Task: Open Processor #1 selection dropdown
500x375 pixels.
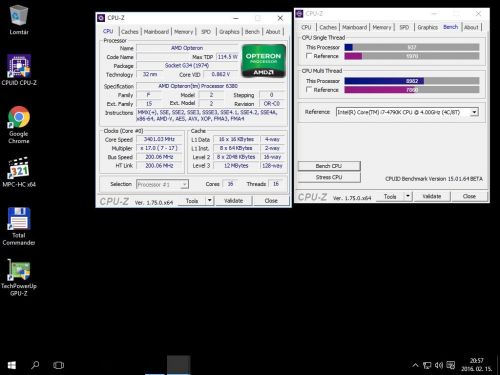Action: 162,184
